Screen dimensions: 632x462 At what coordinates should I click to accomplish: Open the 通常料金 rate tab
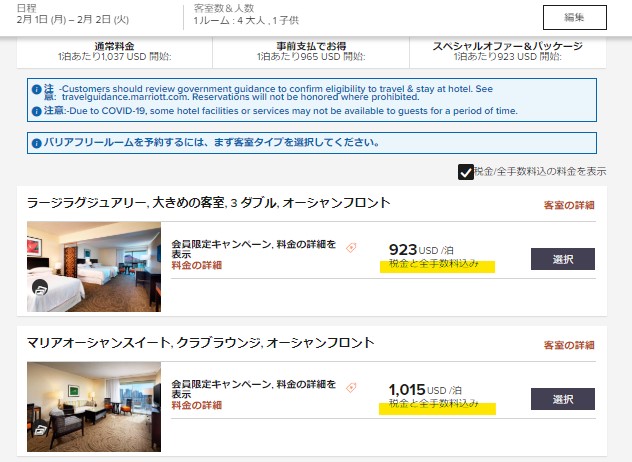point(114,52)
